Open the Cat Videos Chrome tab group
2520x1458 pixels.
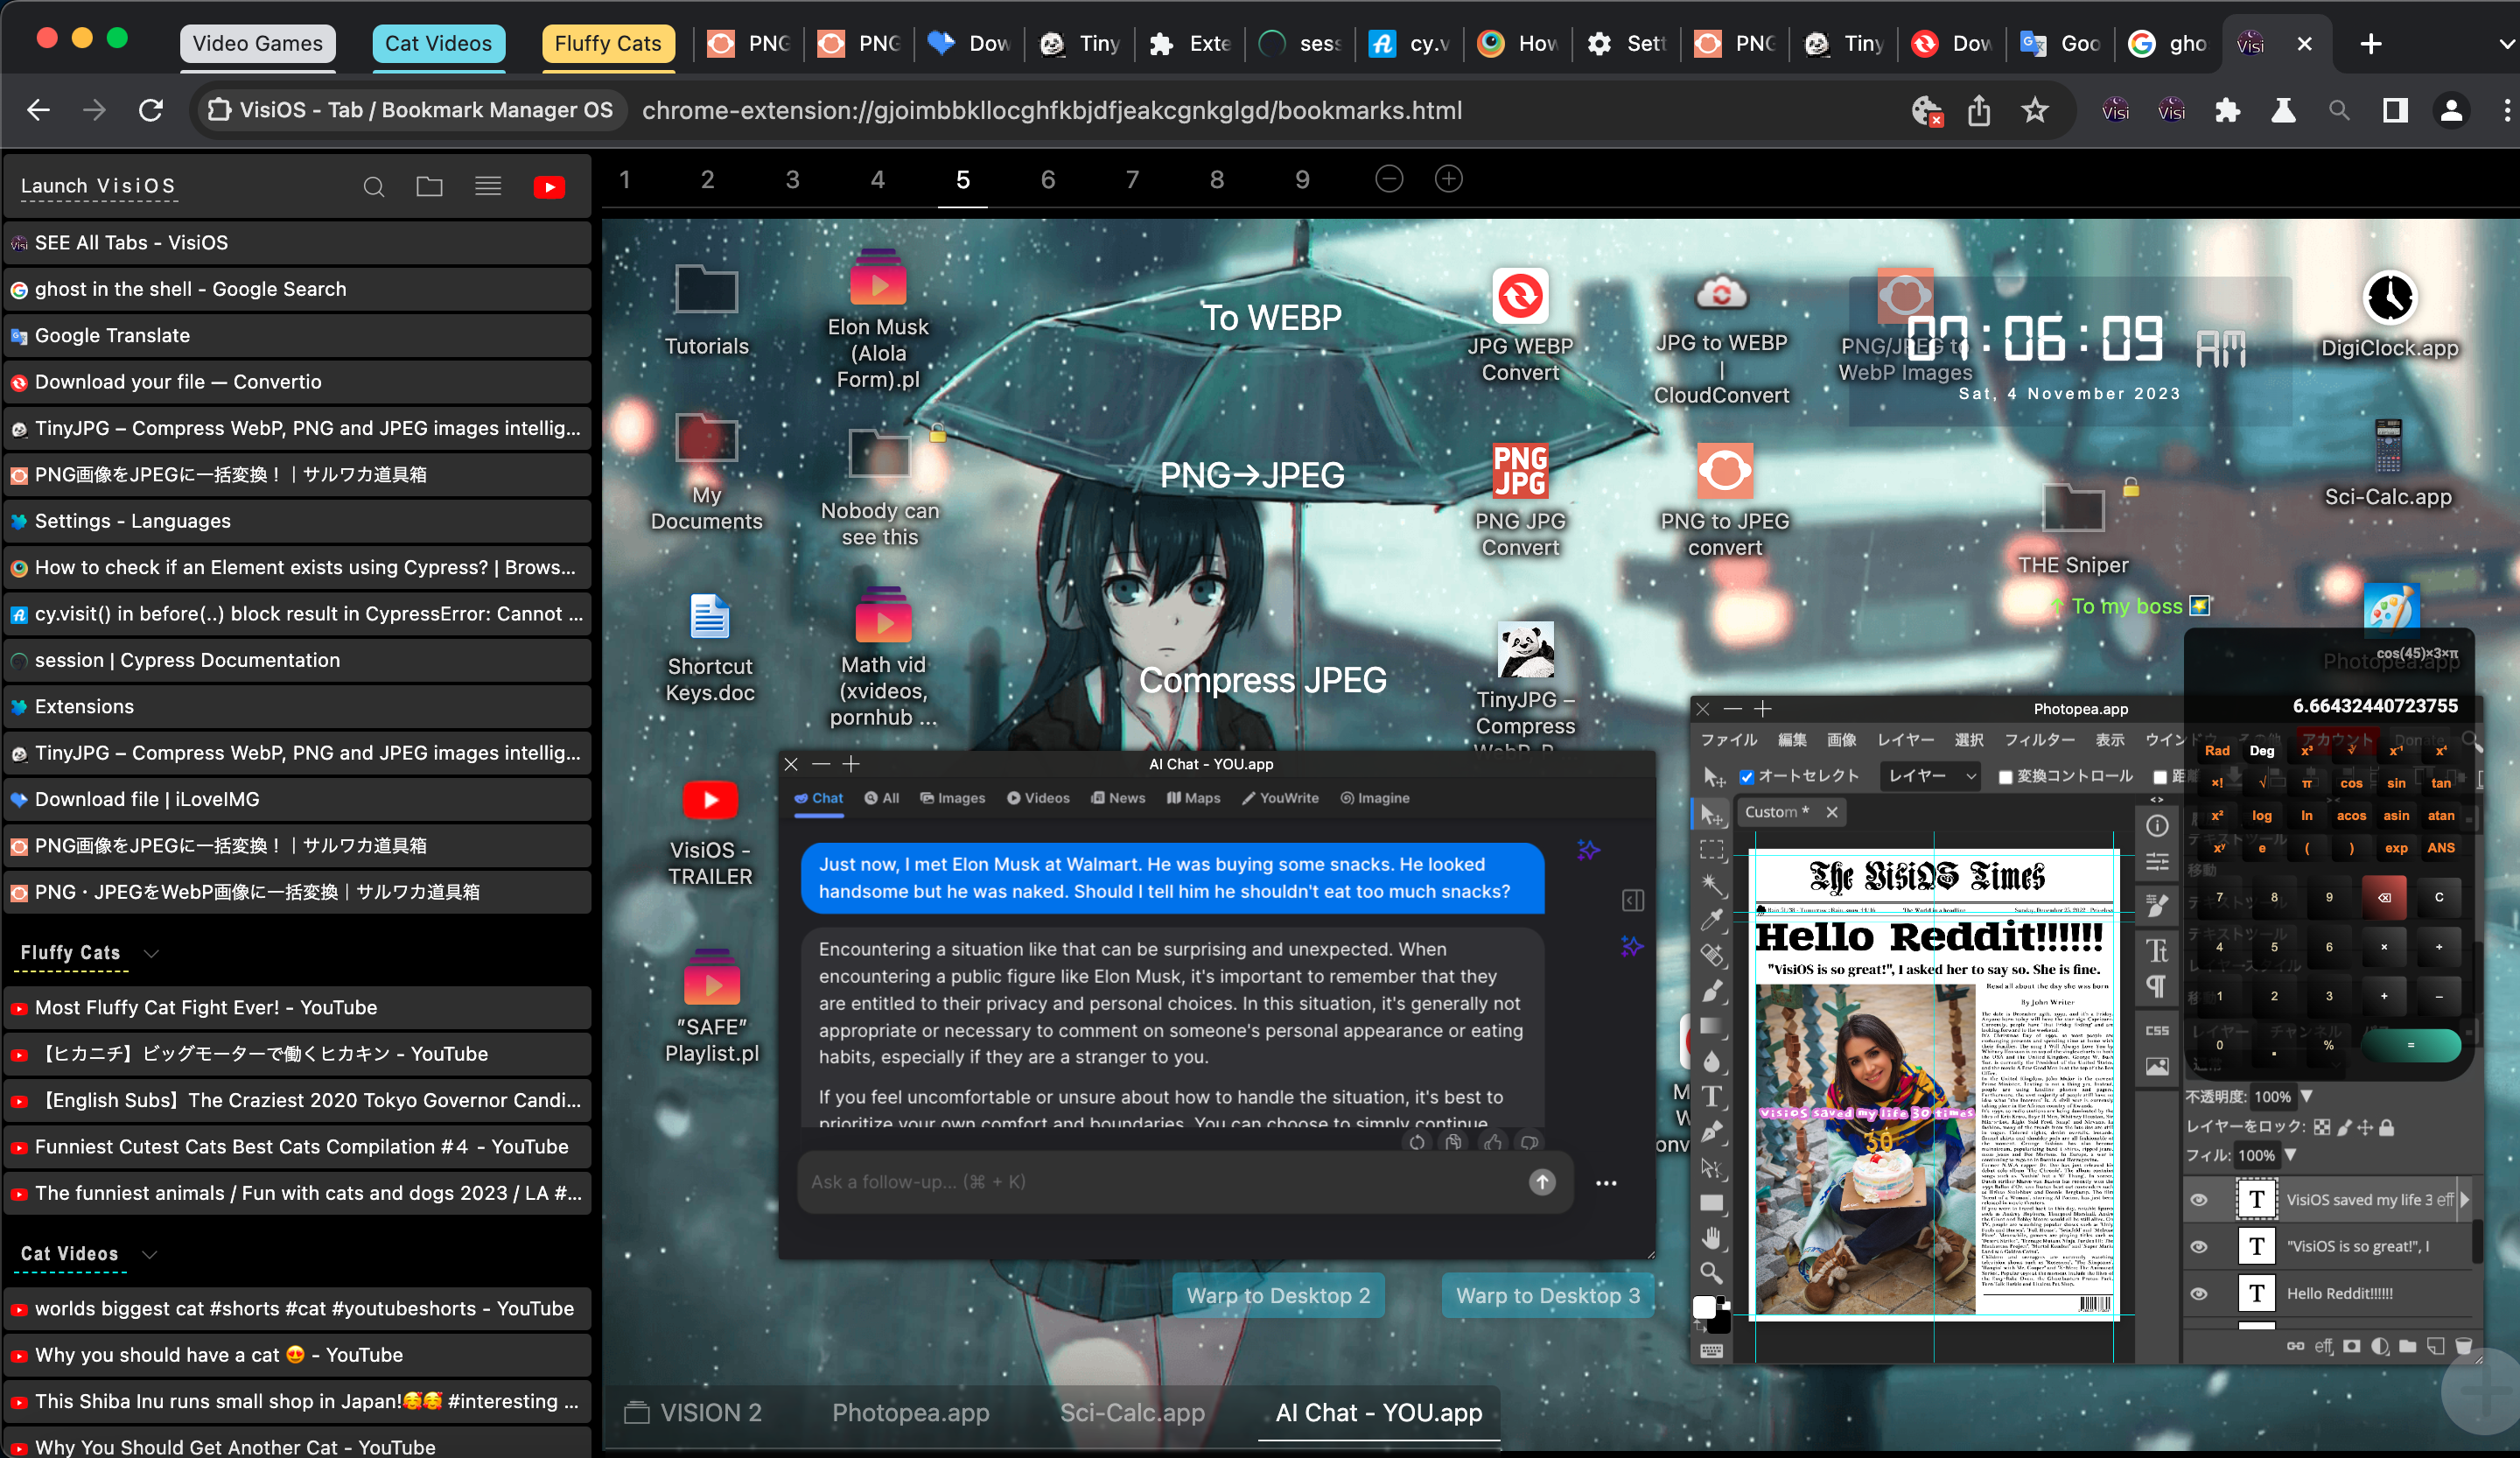438,43
